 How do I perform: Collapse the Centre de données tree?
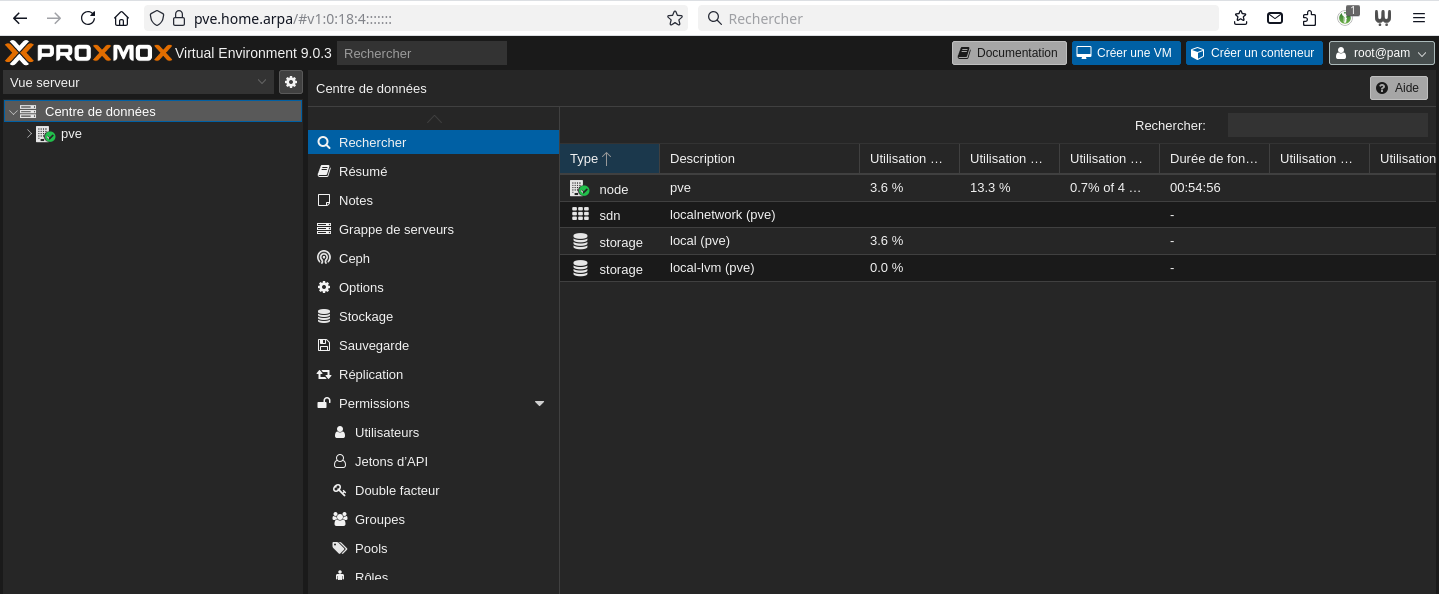(x=12, y=112)
